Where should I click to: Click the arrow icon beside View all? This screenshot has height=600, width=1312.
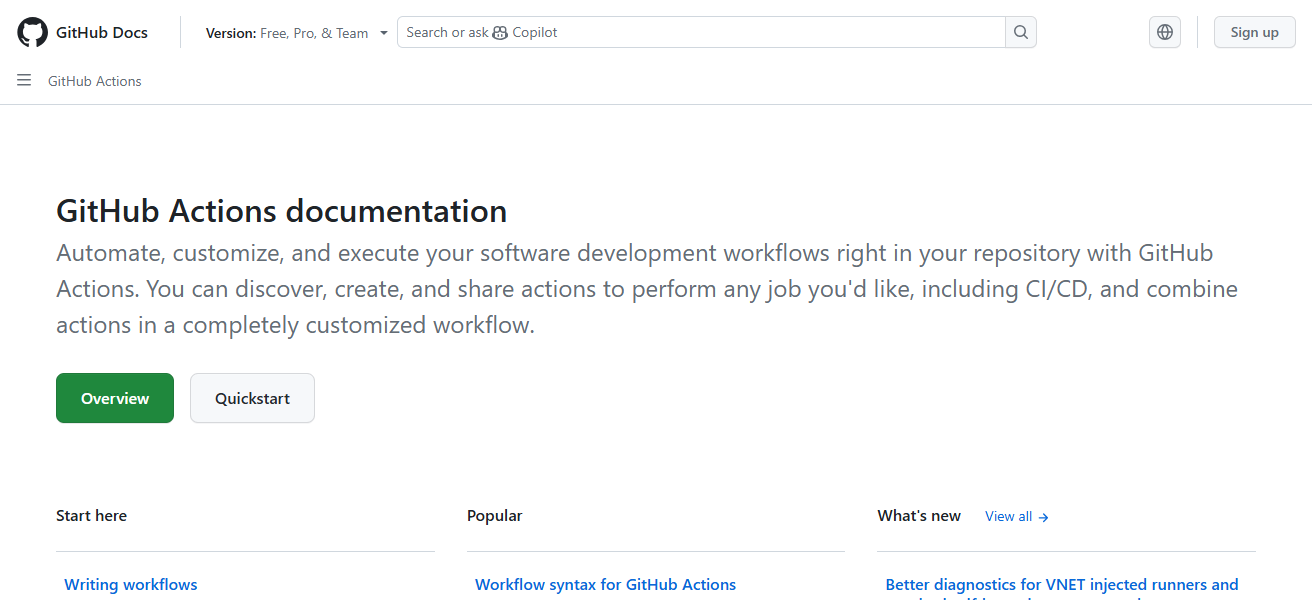(1043, 516)
